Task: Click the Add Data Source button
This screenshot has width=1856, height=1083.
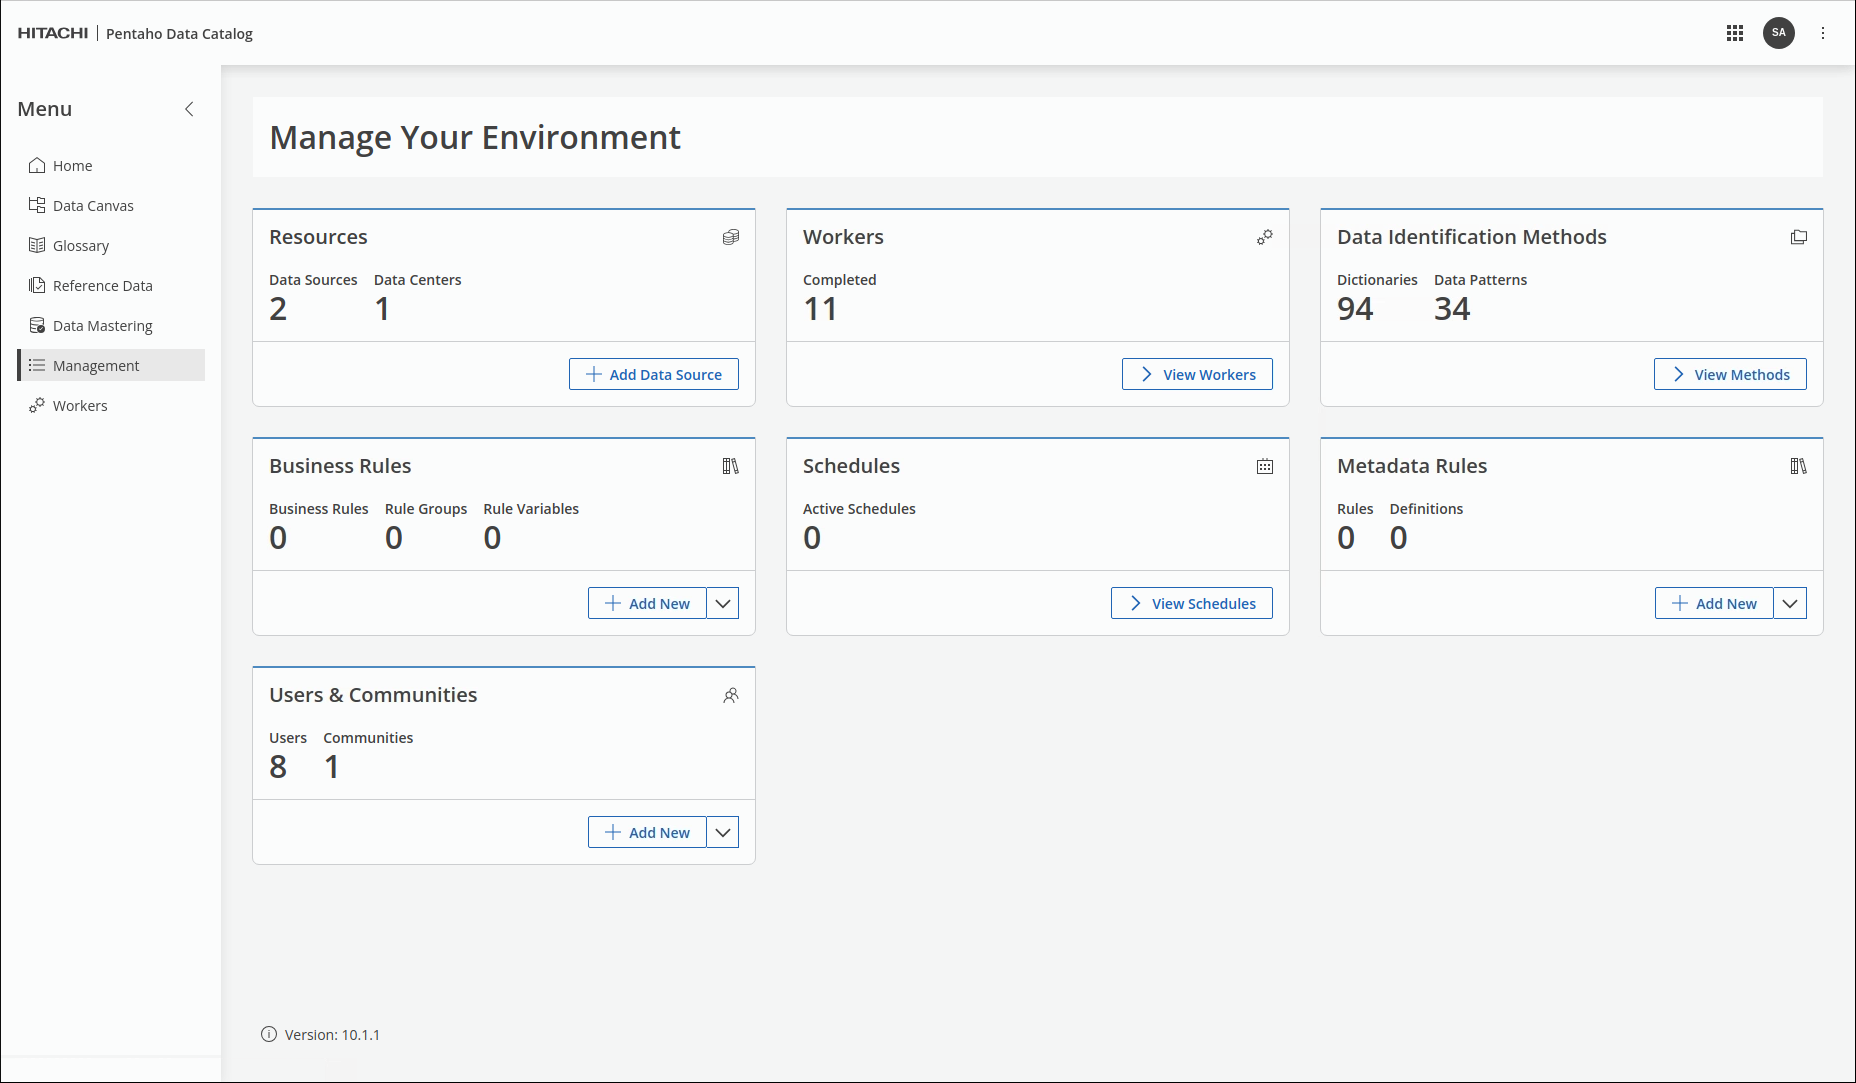Action: point(654,374)
